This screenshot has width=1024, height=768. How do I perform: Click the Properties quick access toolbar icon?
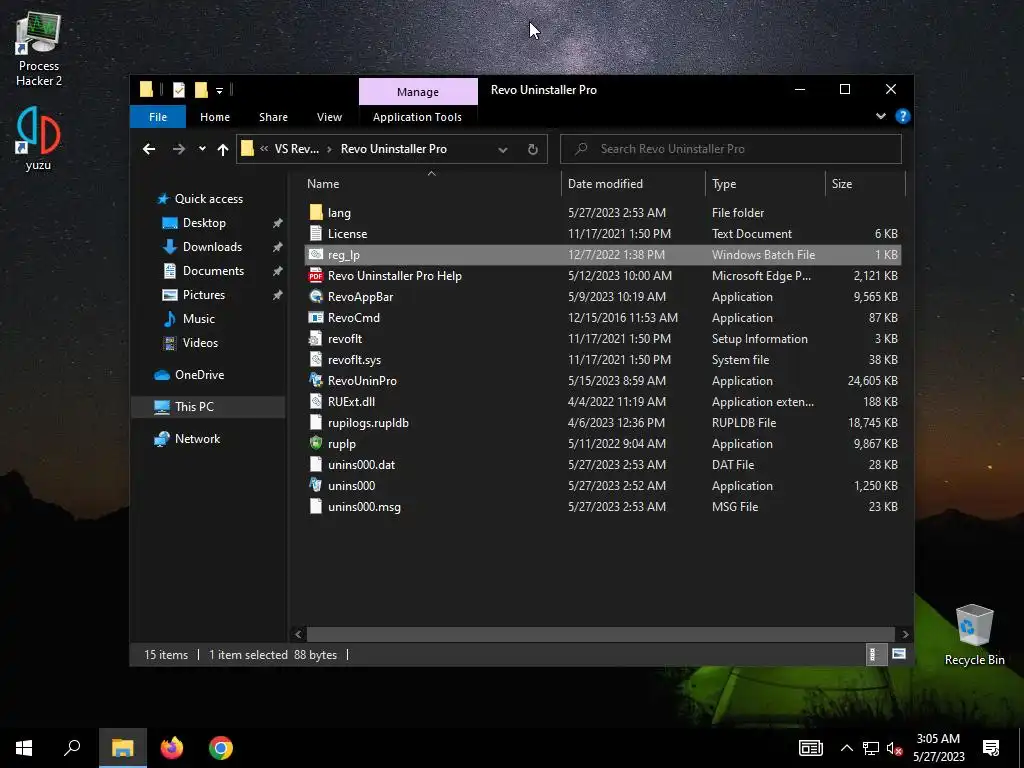[x=178, y=90]
